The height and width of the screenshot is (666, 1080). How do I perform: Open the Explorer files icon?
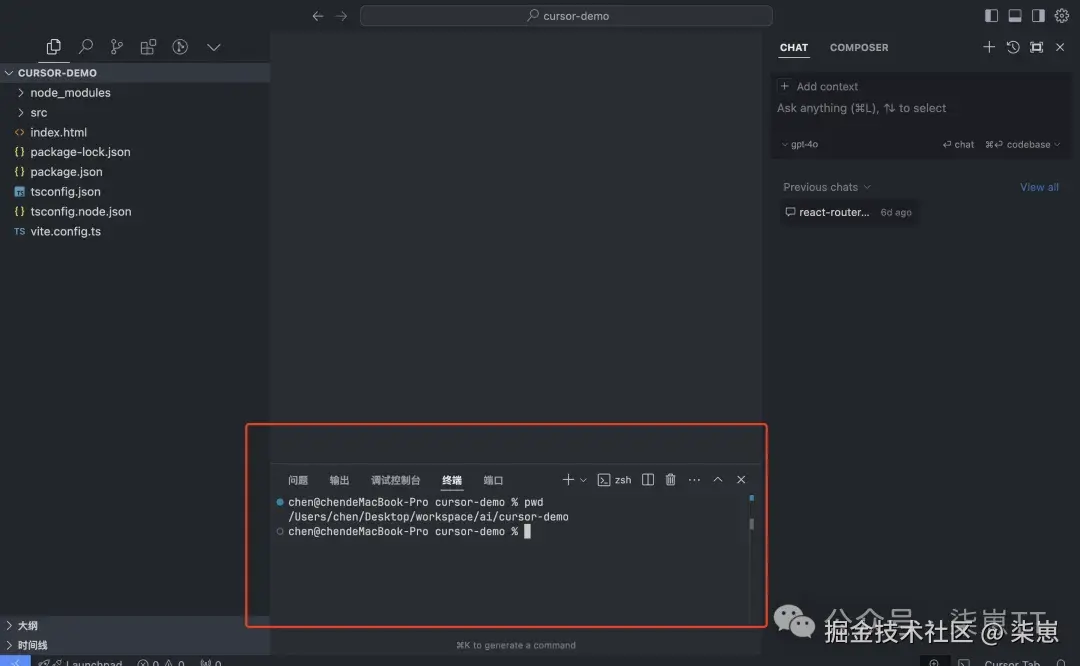coord(53,47)
